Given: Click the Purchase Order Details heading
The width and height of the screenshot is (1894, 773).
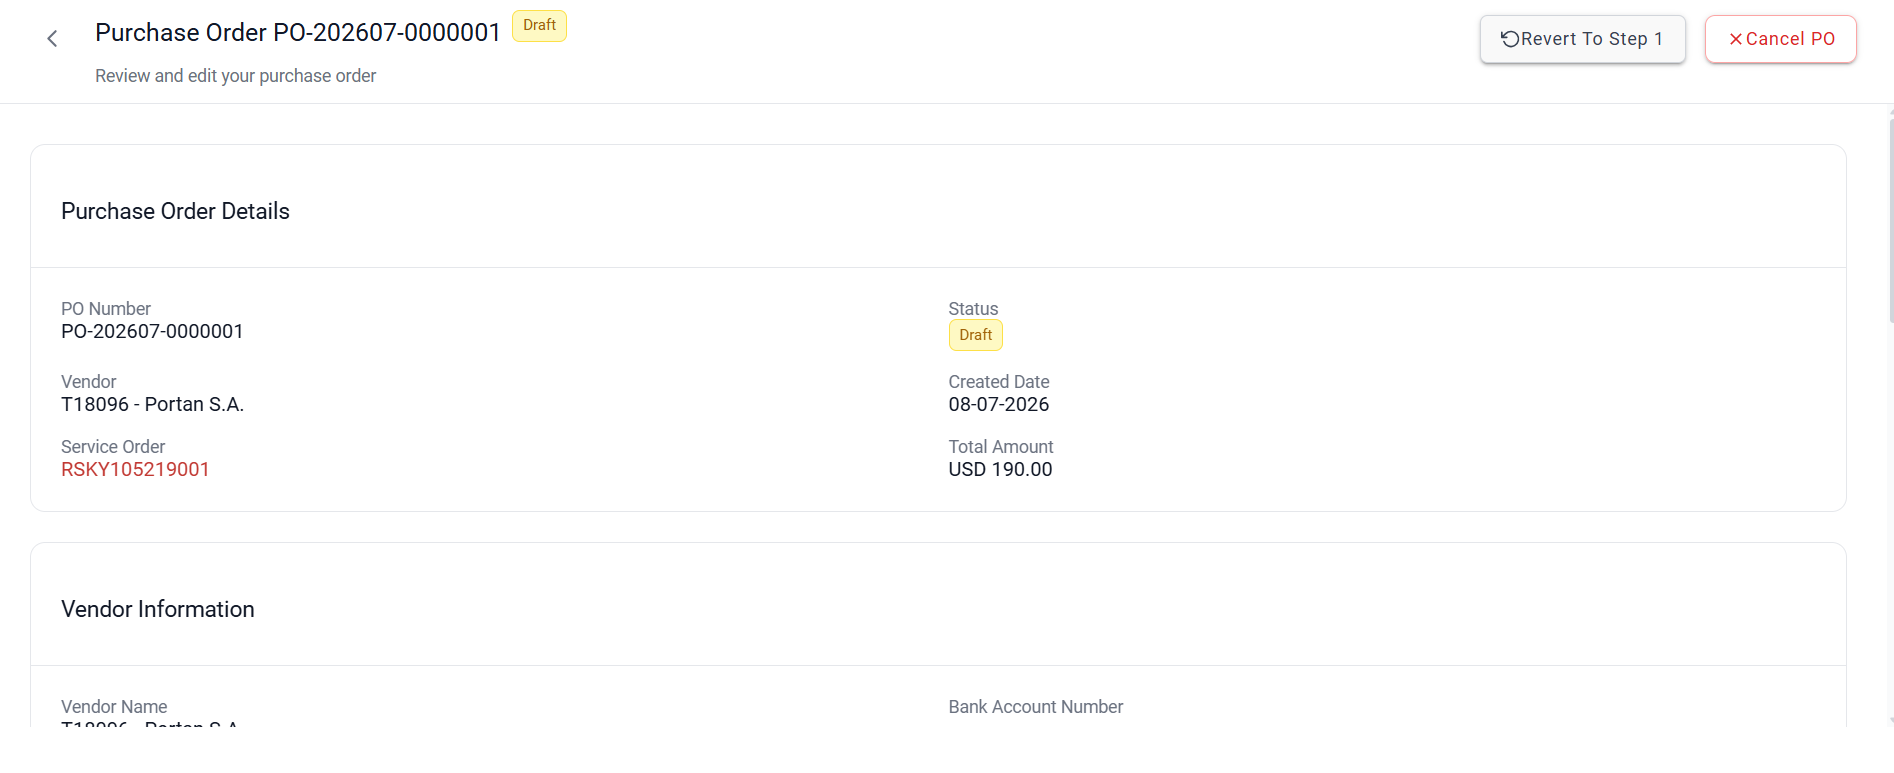Looking at the screenshot, I should click(175, 211).
